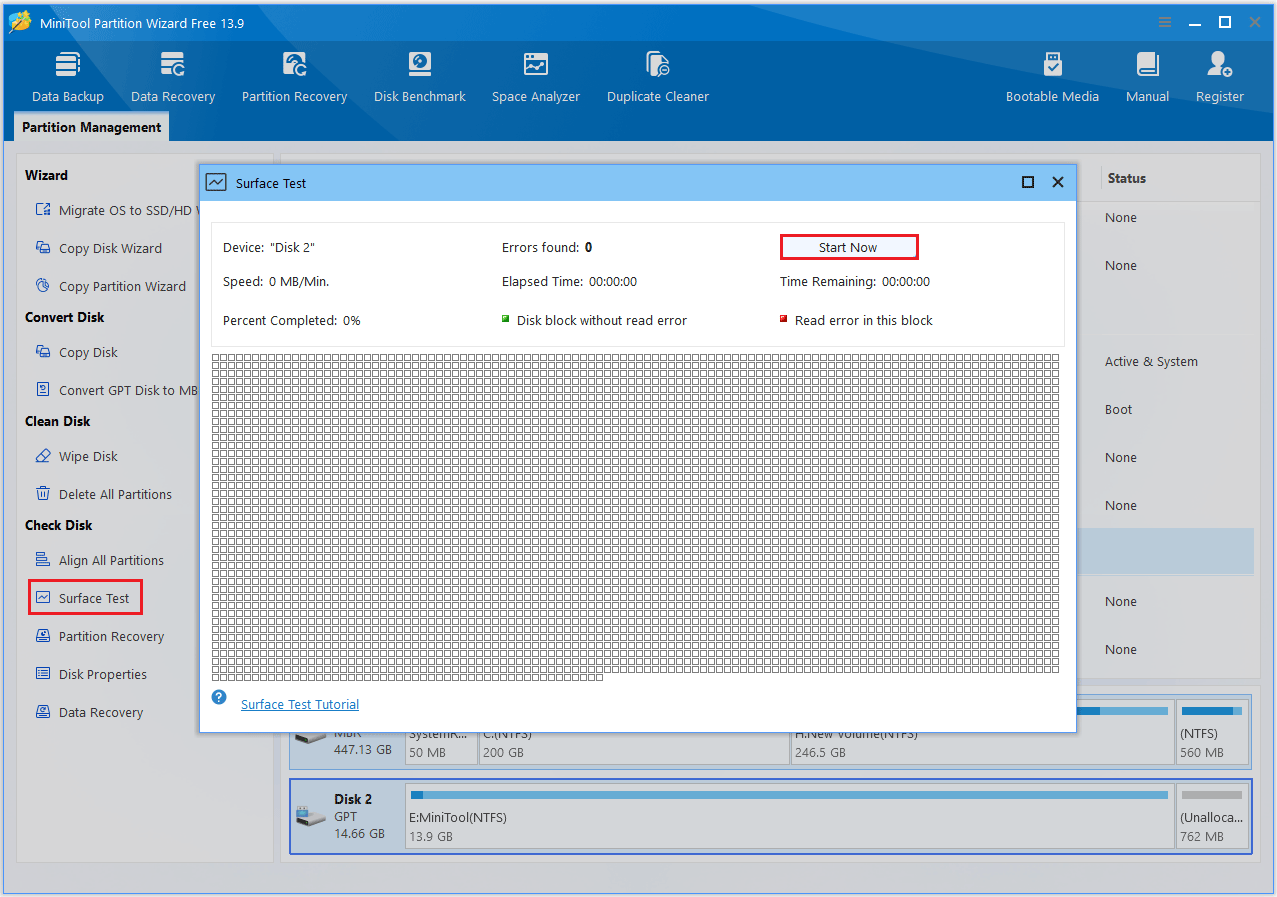Click the Time Remaining value
Screen dimensions: 1277x897
pos(906,282)
